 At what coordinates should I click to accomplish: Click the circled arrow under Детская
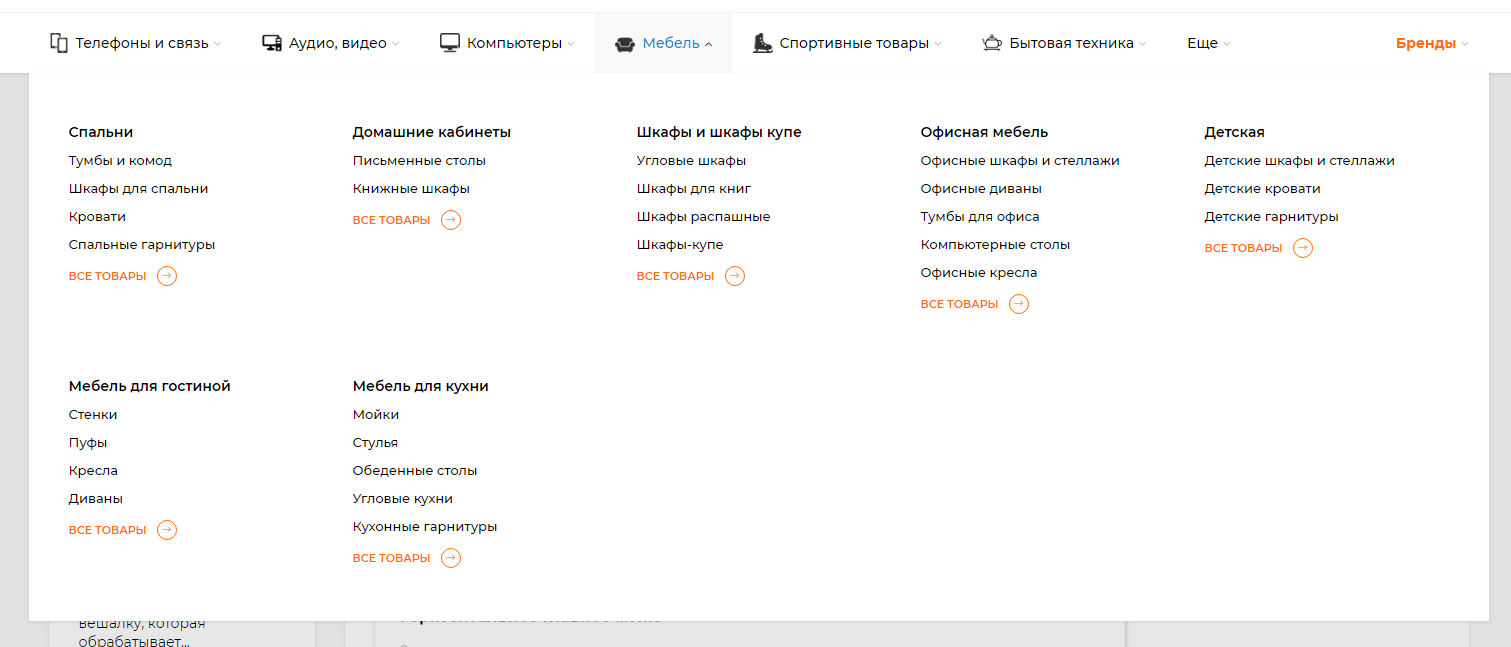click(1303, 248)
